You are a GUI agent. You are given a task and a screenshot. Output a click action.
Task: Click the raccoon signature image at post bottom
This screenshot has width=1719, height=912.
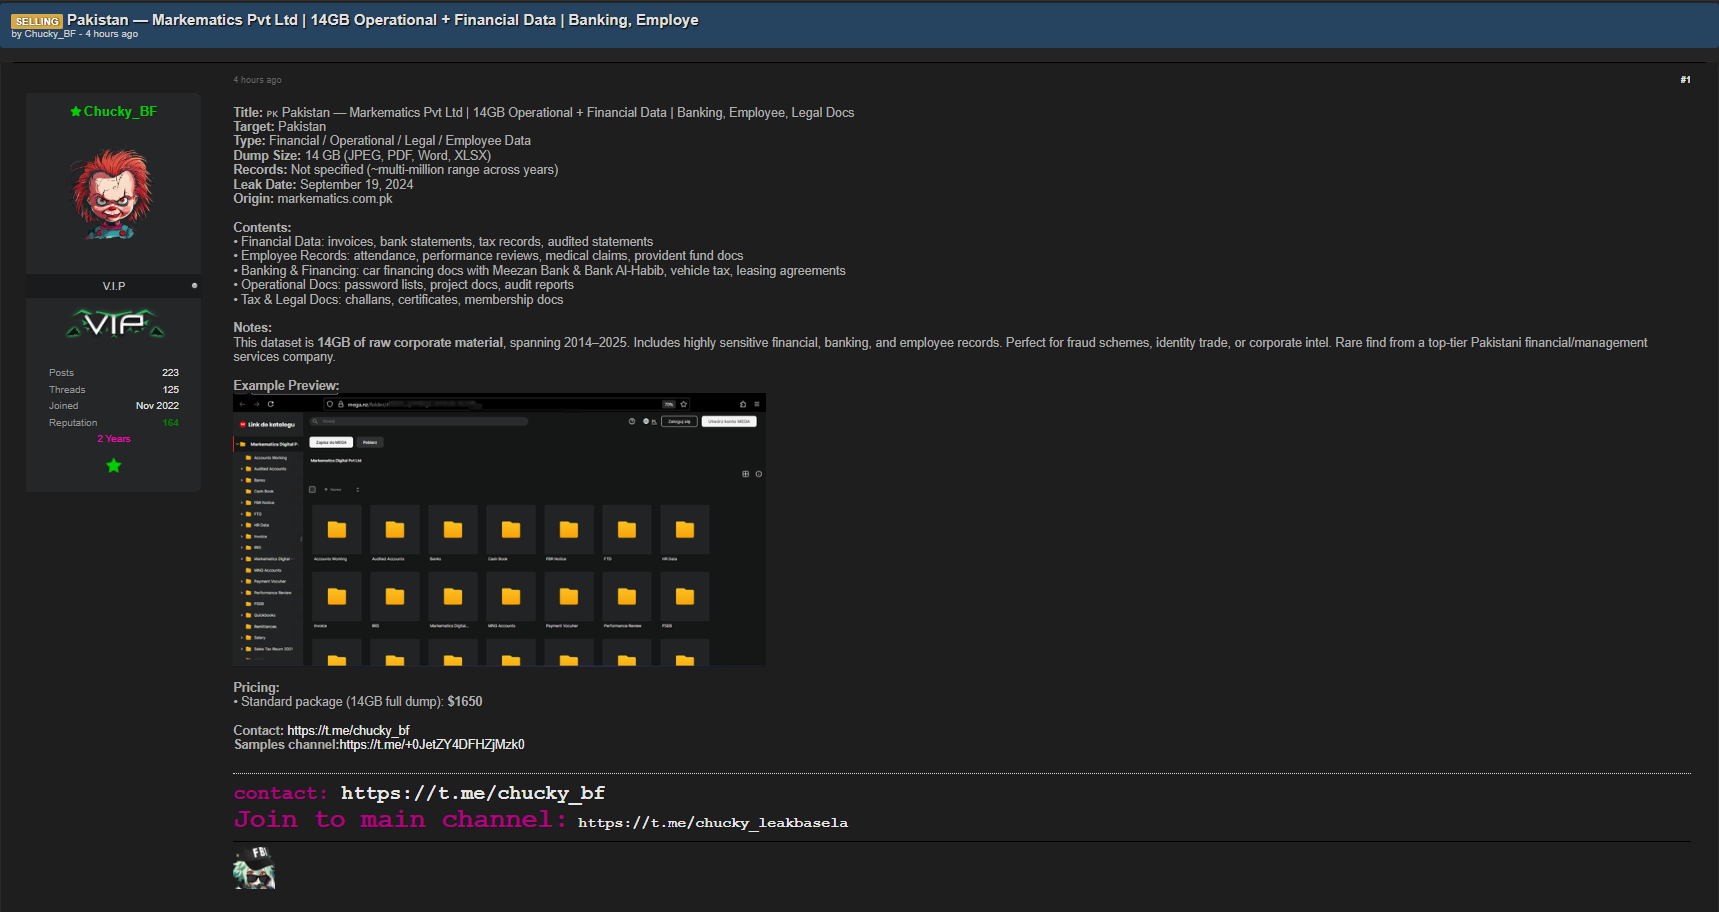point(254,868)
